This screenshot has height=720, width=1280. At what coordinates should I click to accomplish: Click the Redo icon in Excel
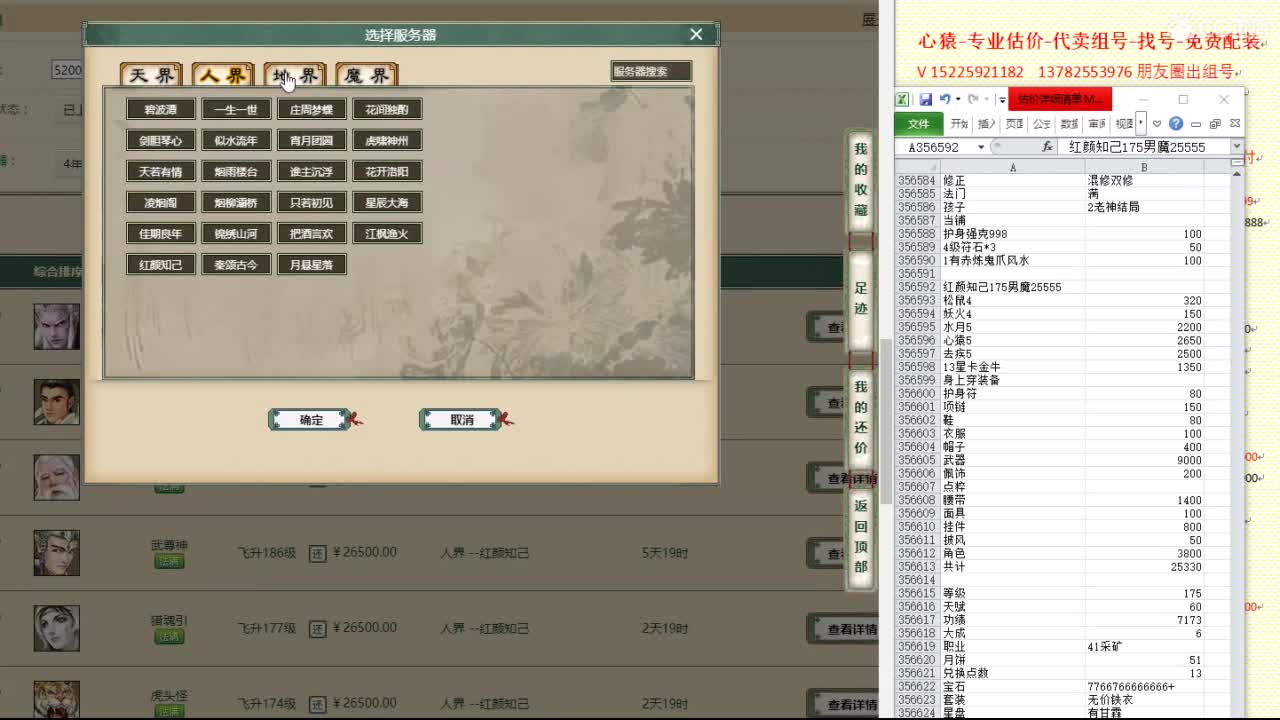(x=972, y=100)
